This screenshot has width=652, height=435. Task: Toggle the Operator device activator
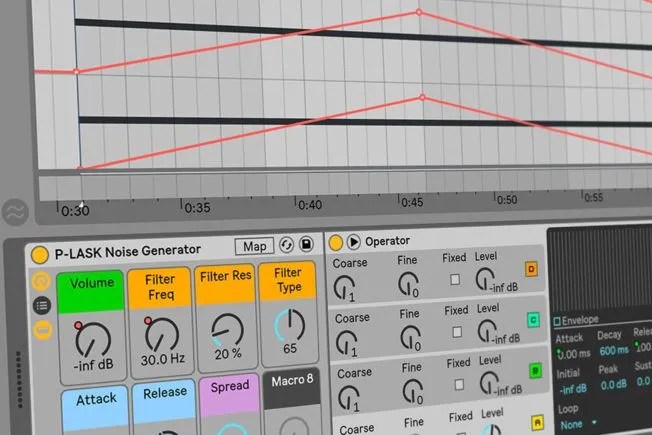[336, 242]
